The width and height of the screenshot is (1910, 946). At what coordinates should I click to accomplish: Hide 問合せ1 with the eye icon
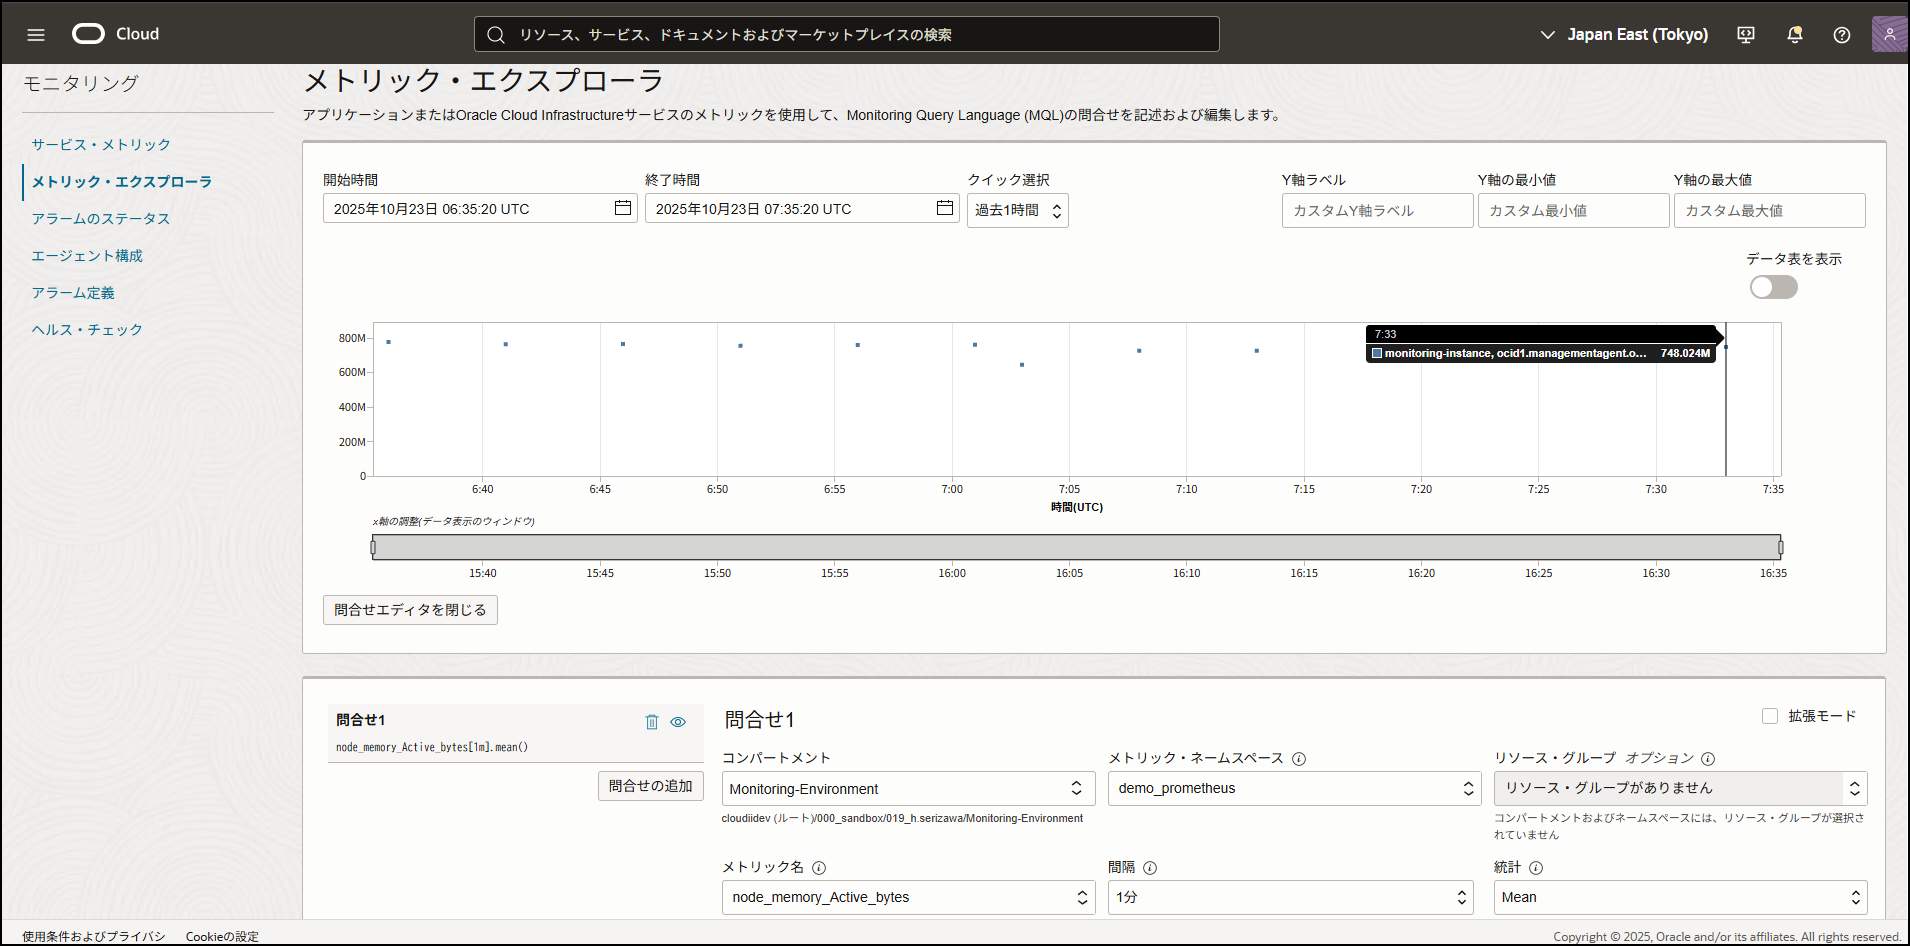coord(678,722)
